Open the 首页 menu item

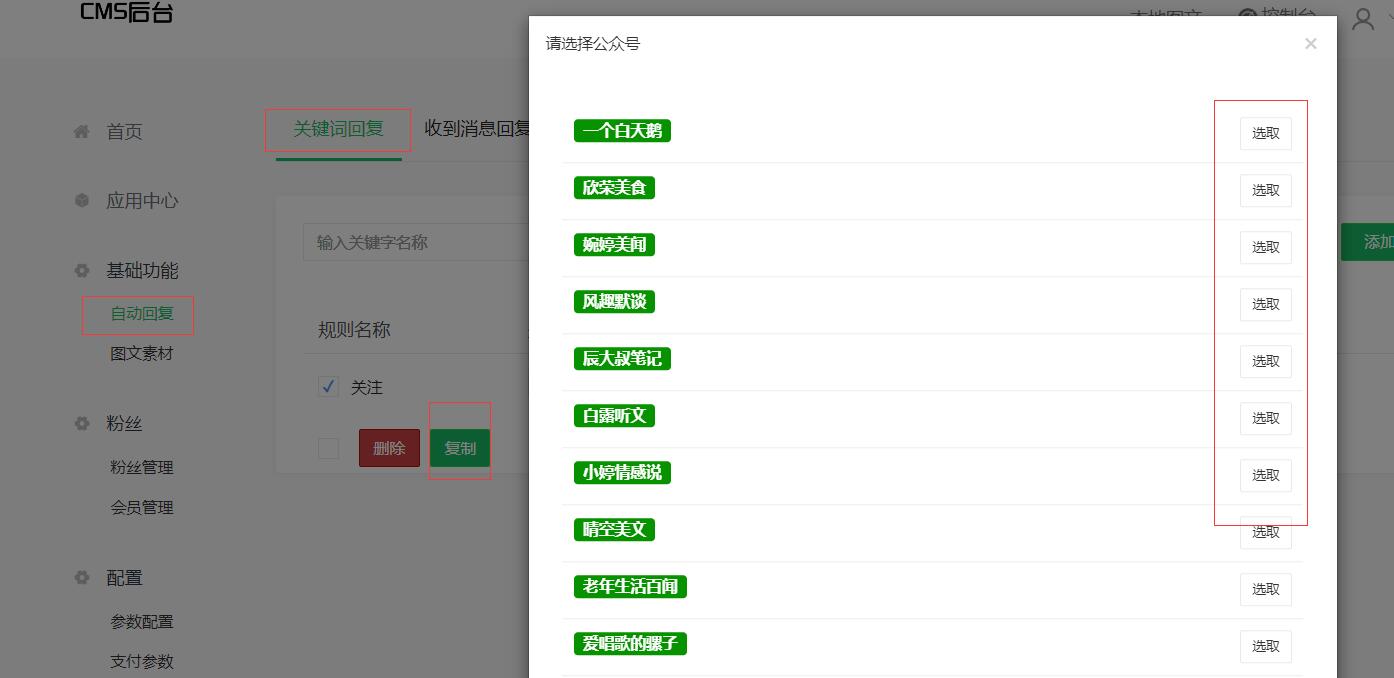125,131
